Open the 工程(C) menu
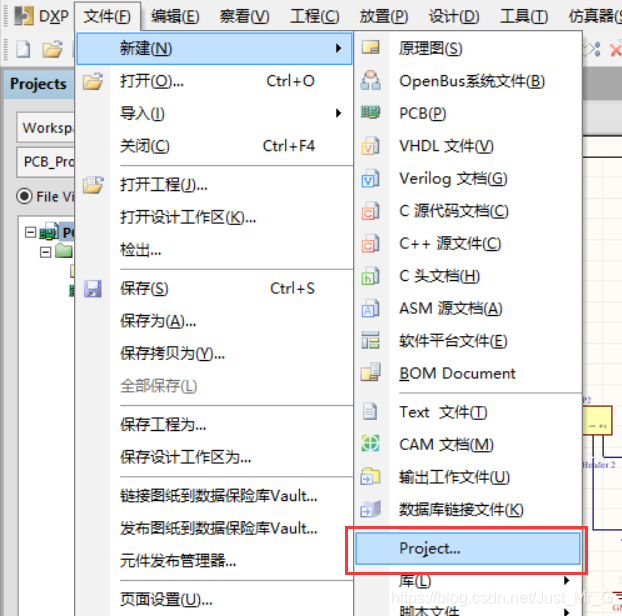Screen dimensions: 622x616 315,16
